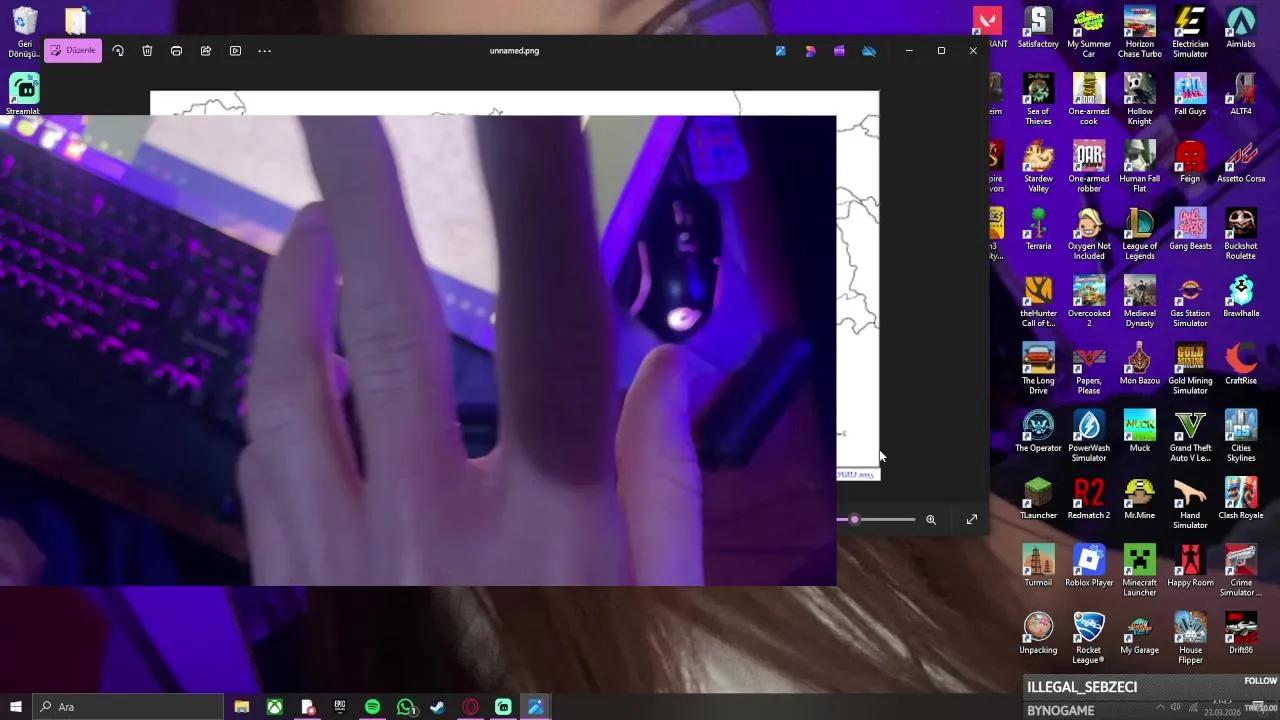
Task: Open TLauncher desktop shortcut
Action: (x=1038, y=498)
